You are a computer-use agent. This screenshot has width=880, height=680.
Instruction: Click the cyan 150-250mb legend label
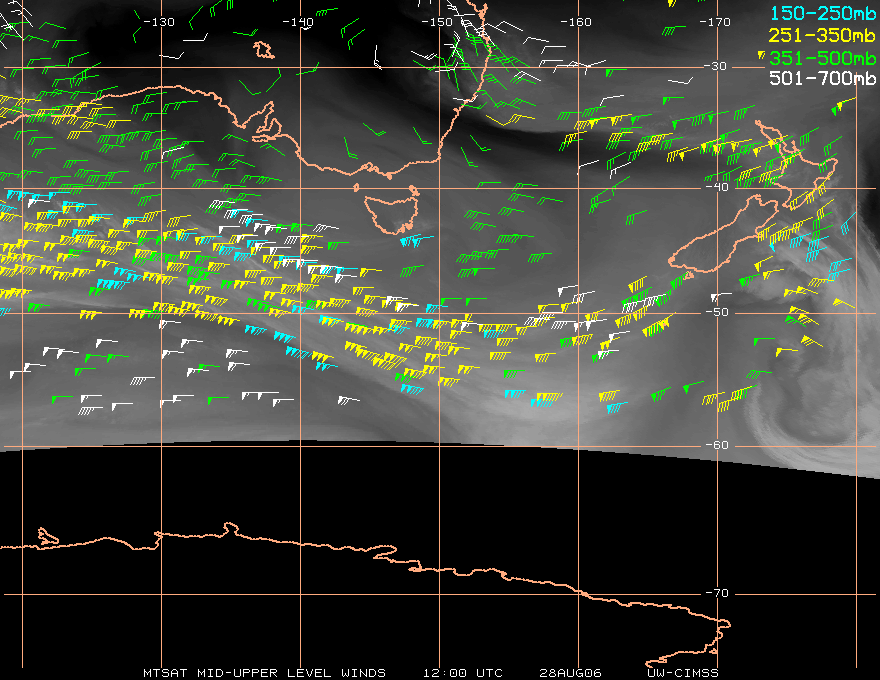pyautogui.click(x=822, y=13)
